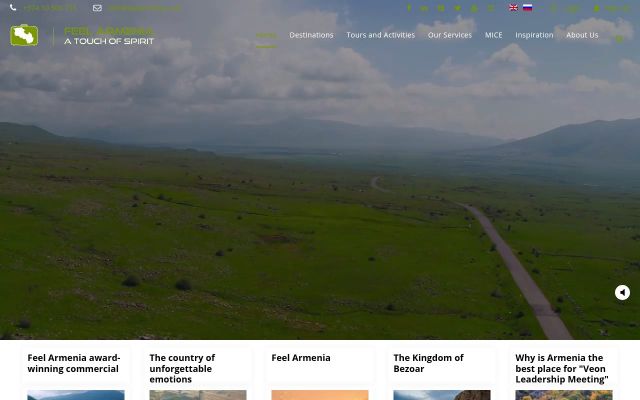The width and height of the screenshot is (640, 400).
Task: Click thumbnail under award-winning commercial card
Action: (x=76, y=395)
